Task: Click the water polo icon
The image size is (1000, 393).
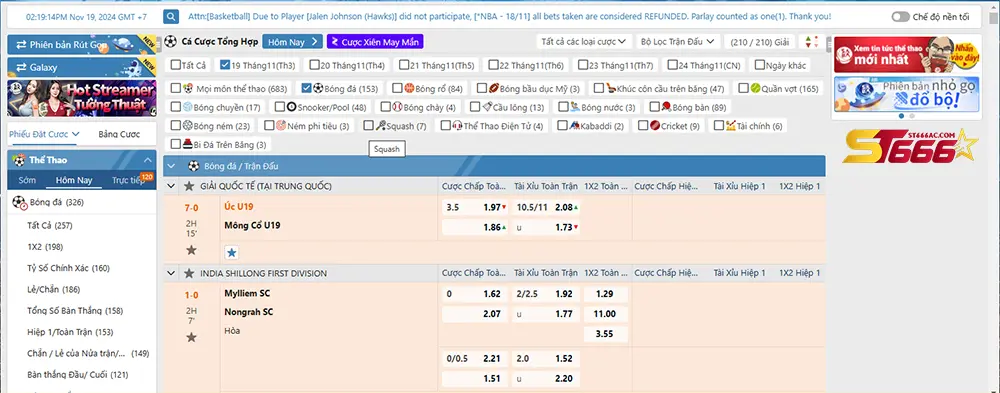Action: (x=575, y=107)
